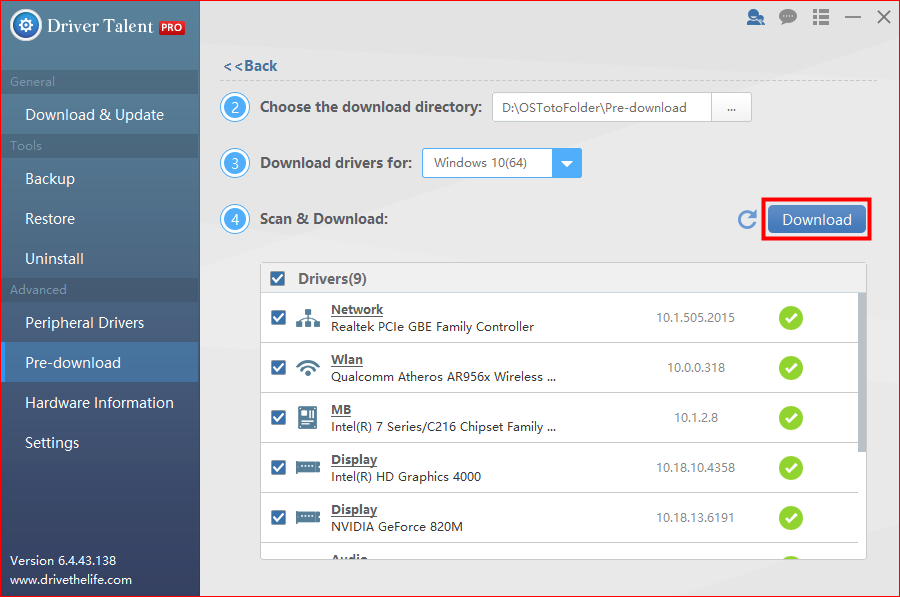The height and width of the screenshot is (597, 900).
Task: Click green check status for Network driver
Action: 791,318
